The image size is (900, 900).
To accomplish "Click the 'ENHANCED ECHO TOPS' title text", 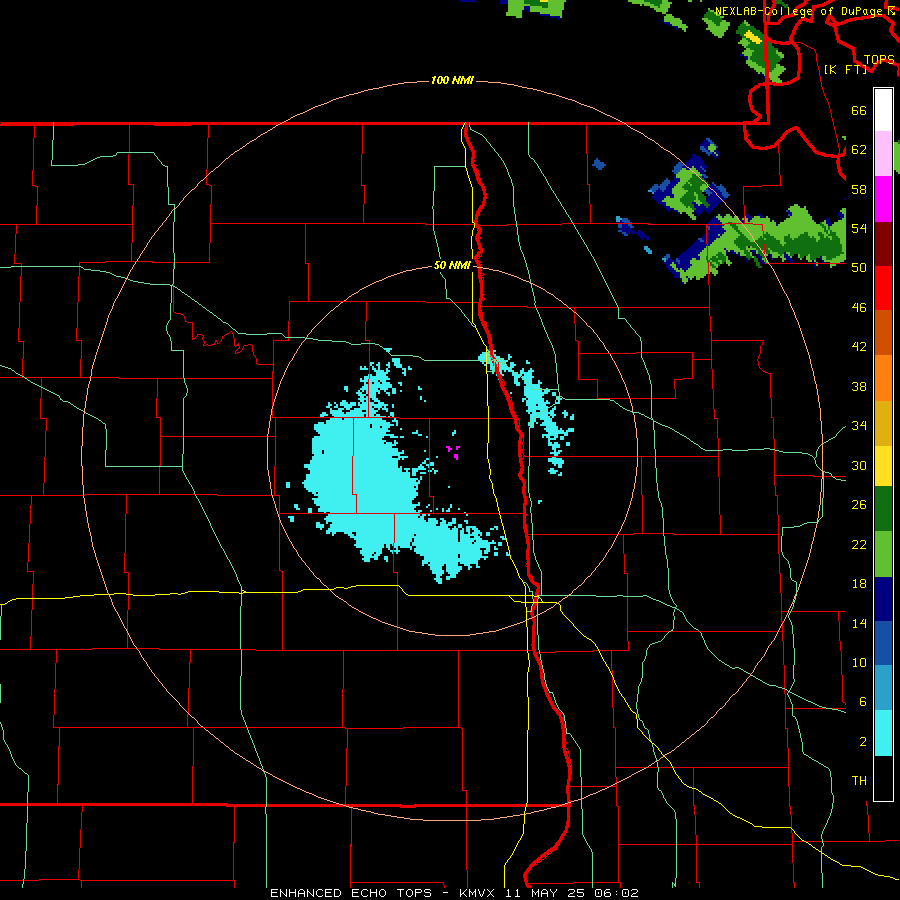I will 351,893.
